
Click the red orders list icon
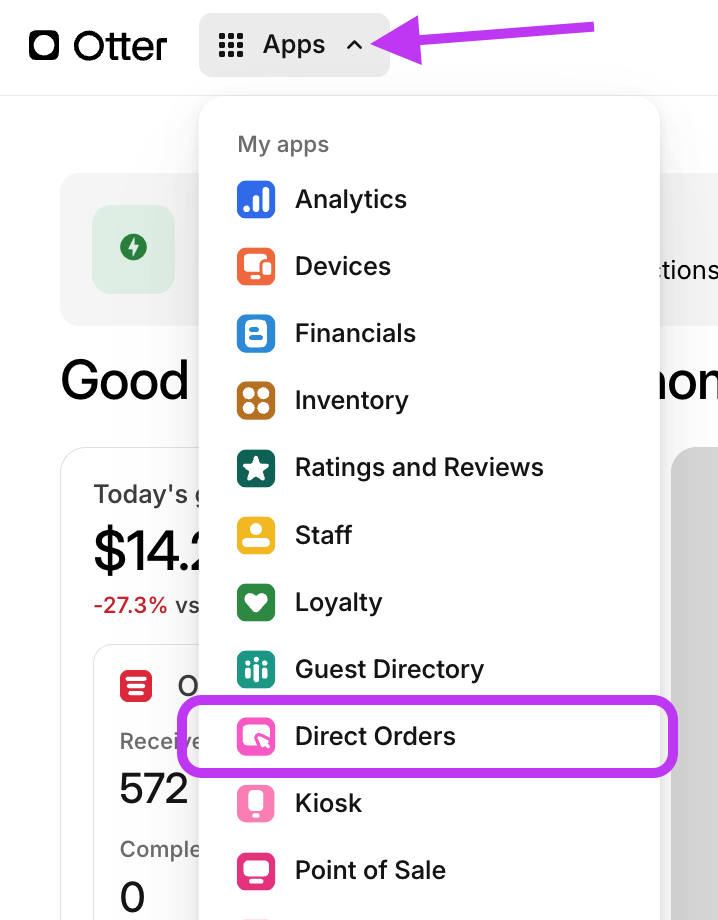click(138, 686)
